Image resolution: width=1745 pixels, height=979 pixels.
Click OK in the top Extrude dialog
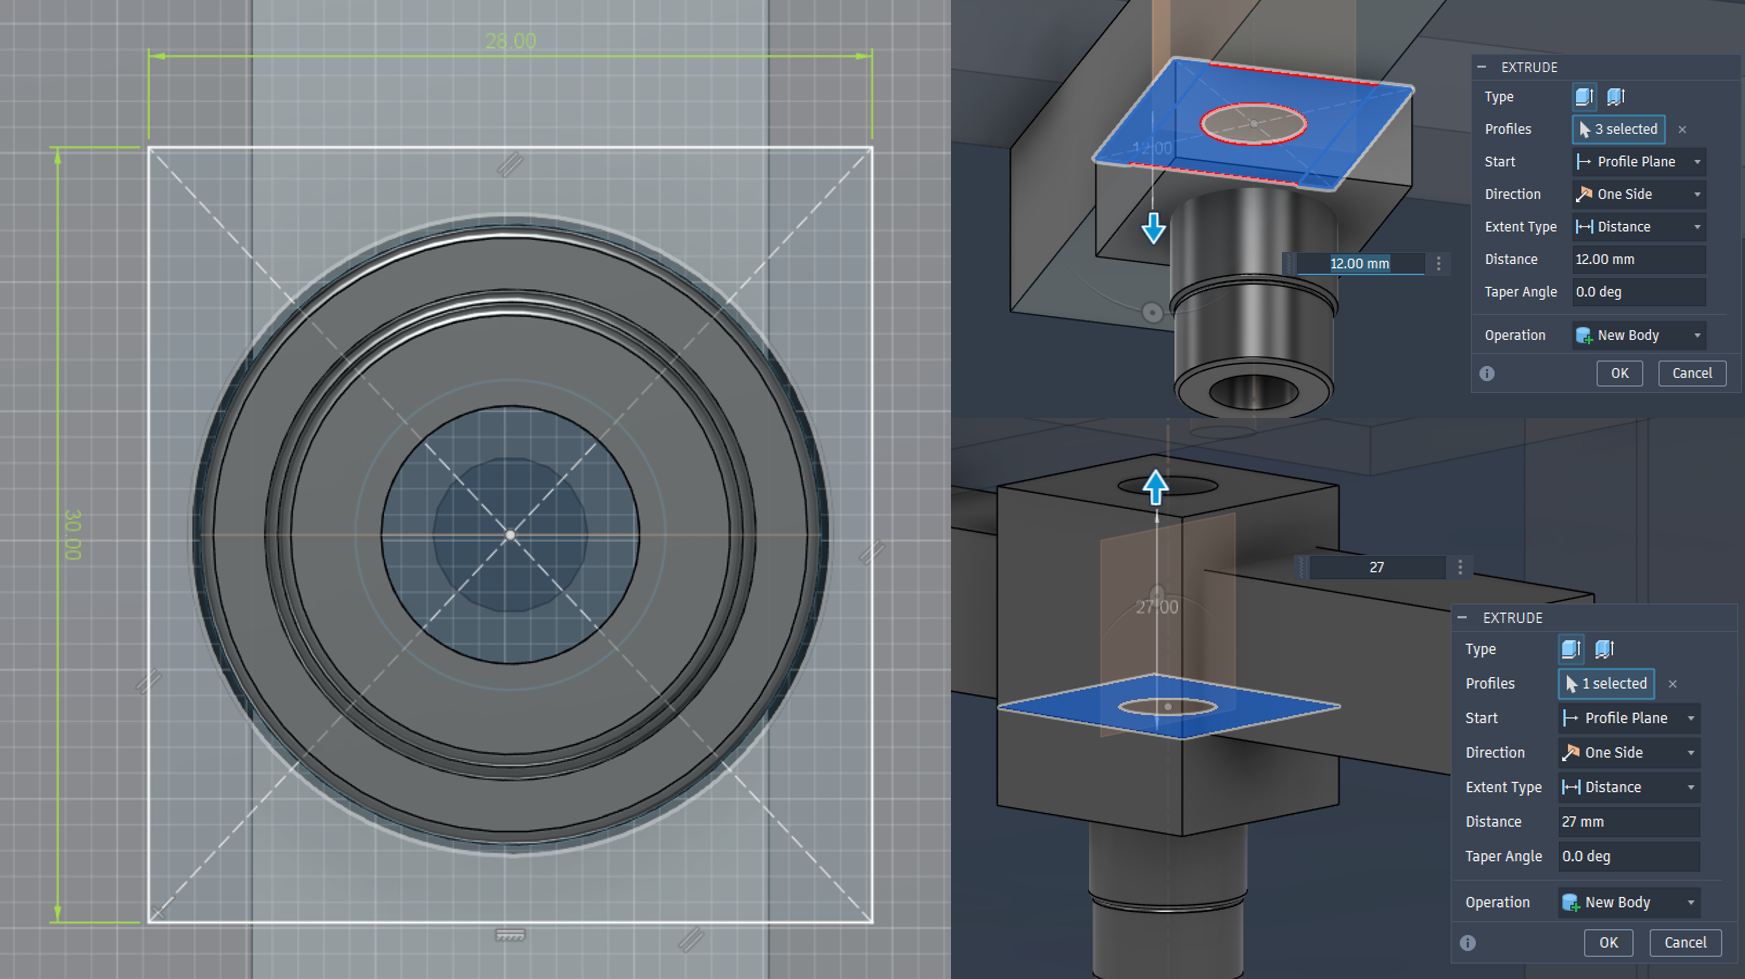pos(1618,373)
